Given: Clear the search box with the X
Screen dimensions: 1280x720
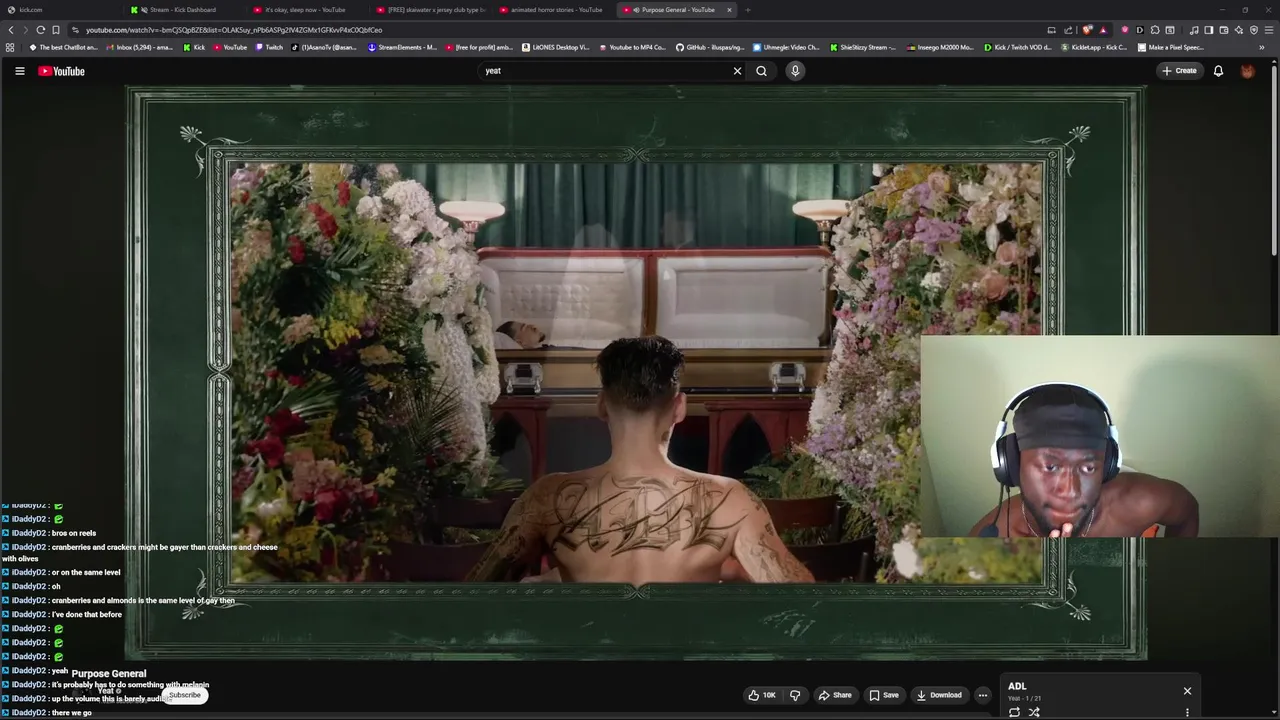Looking at the screenshot, I should (x=737, y=71).
